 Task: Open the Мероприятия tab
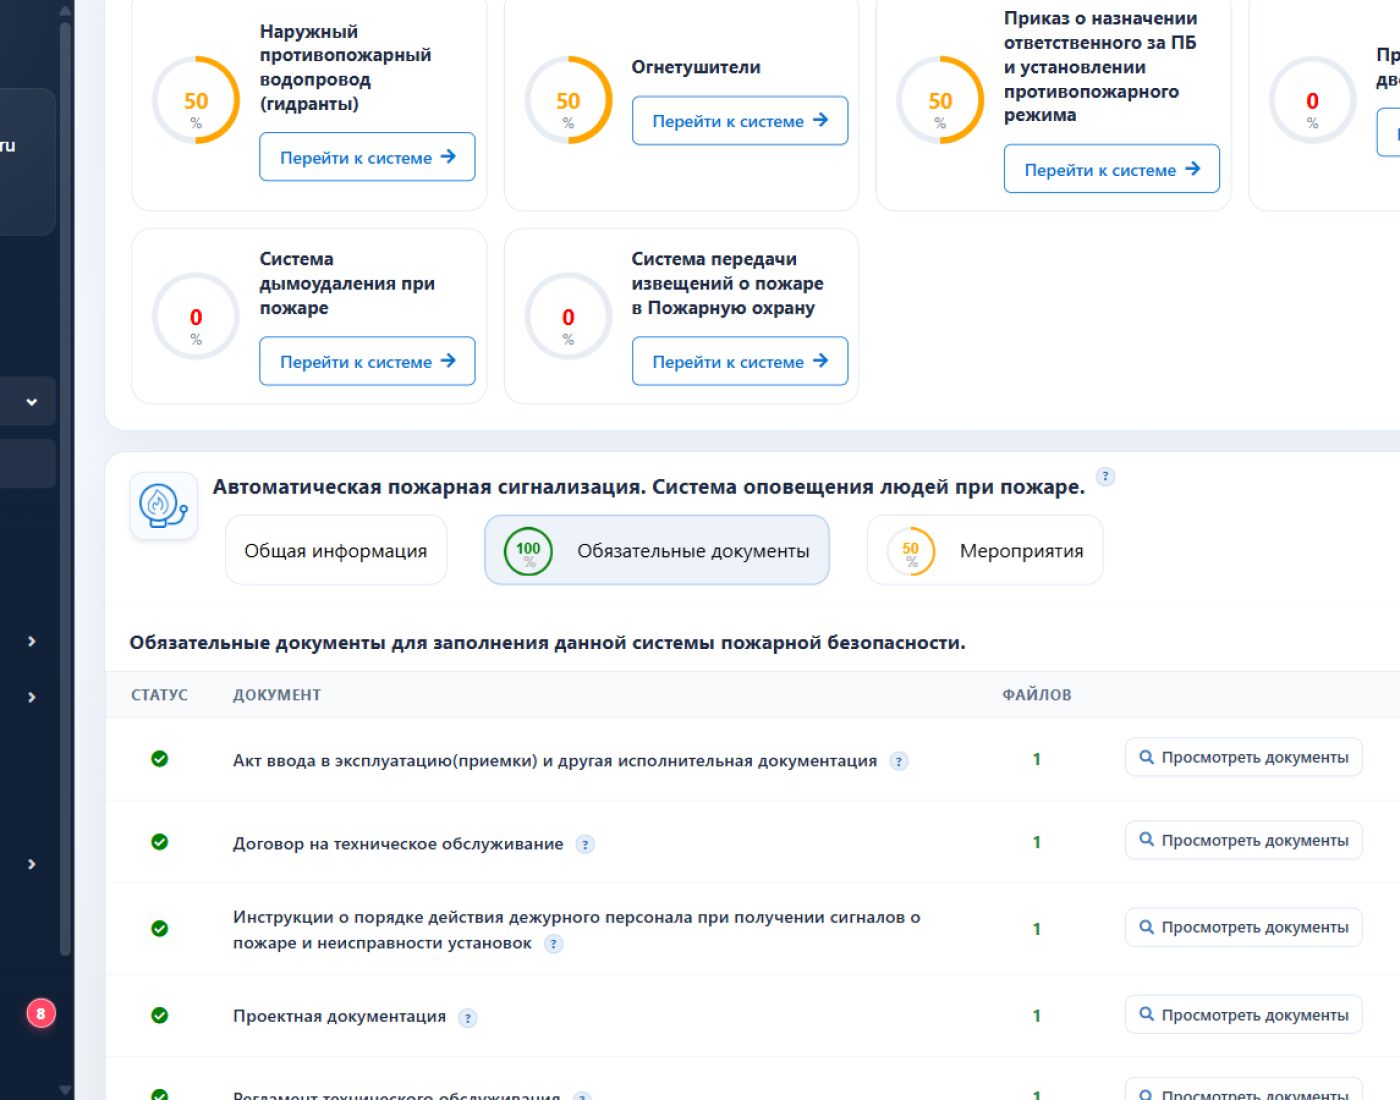tap(985, 550)
